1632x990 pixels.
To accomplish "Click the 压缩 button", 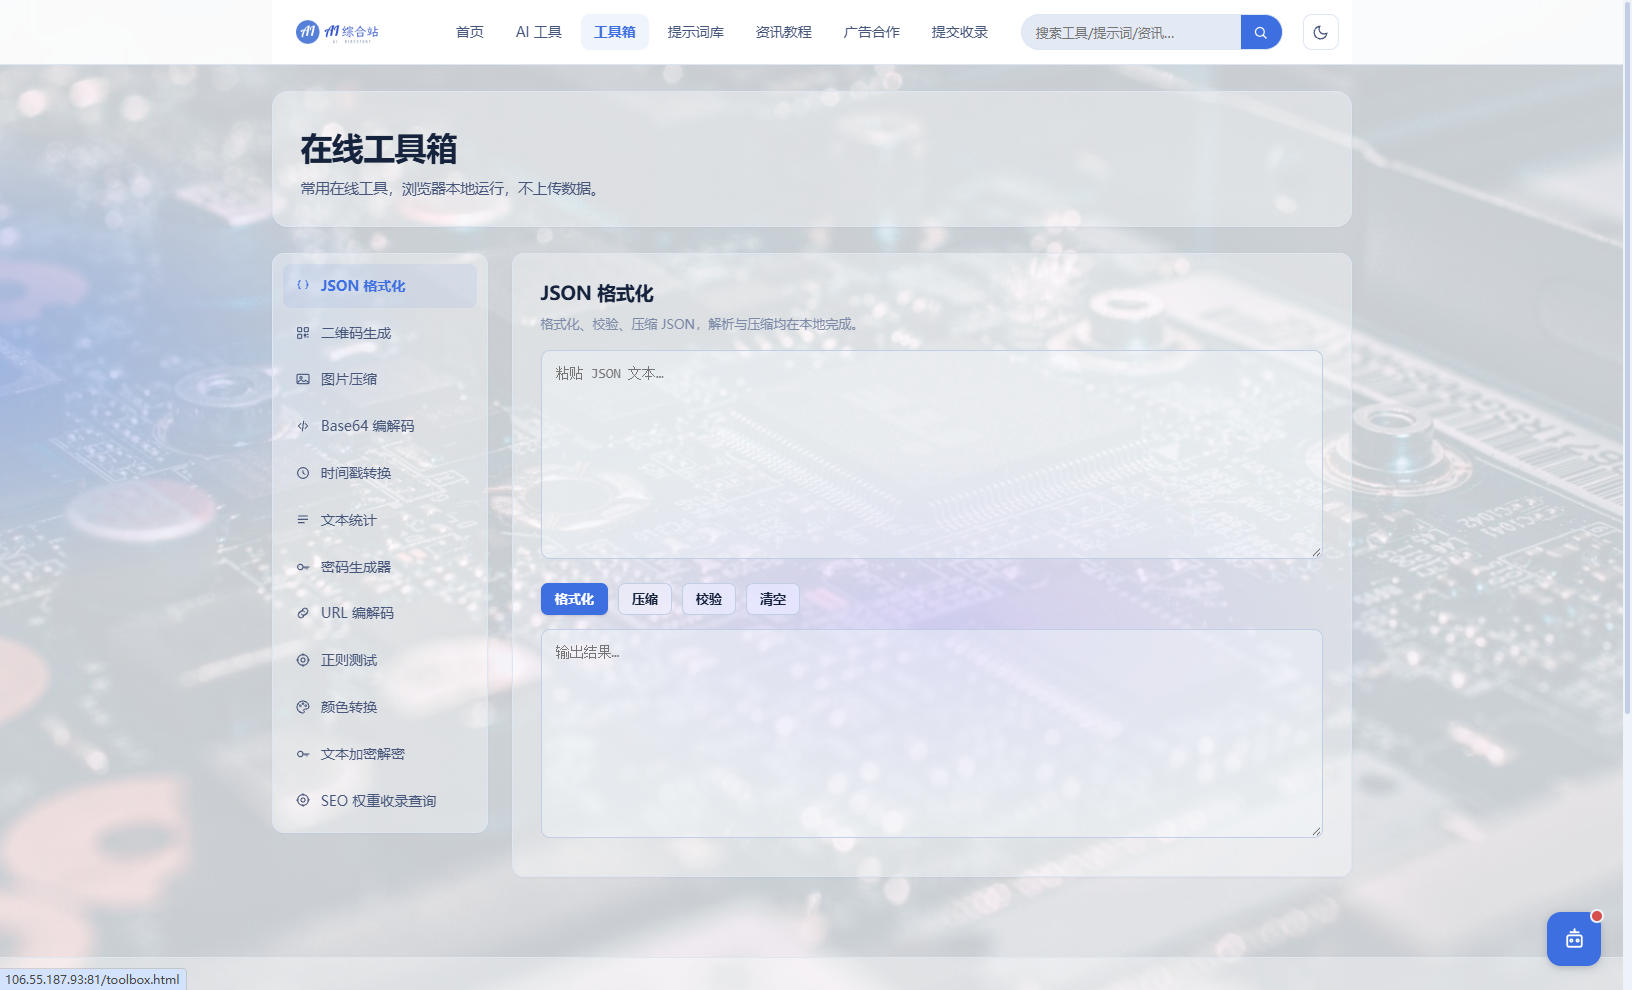I will 645,599.
